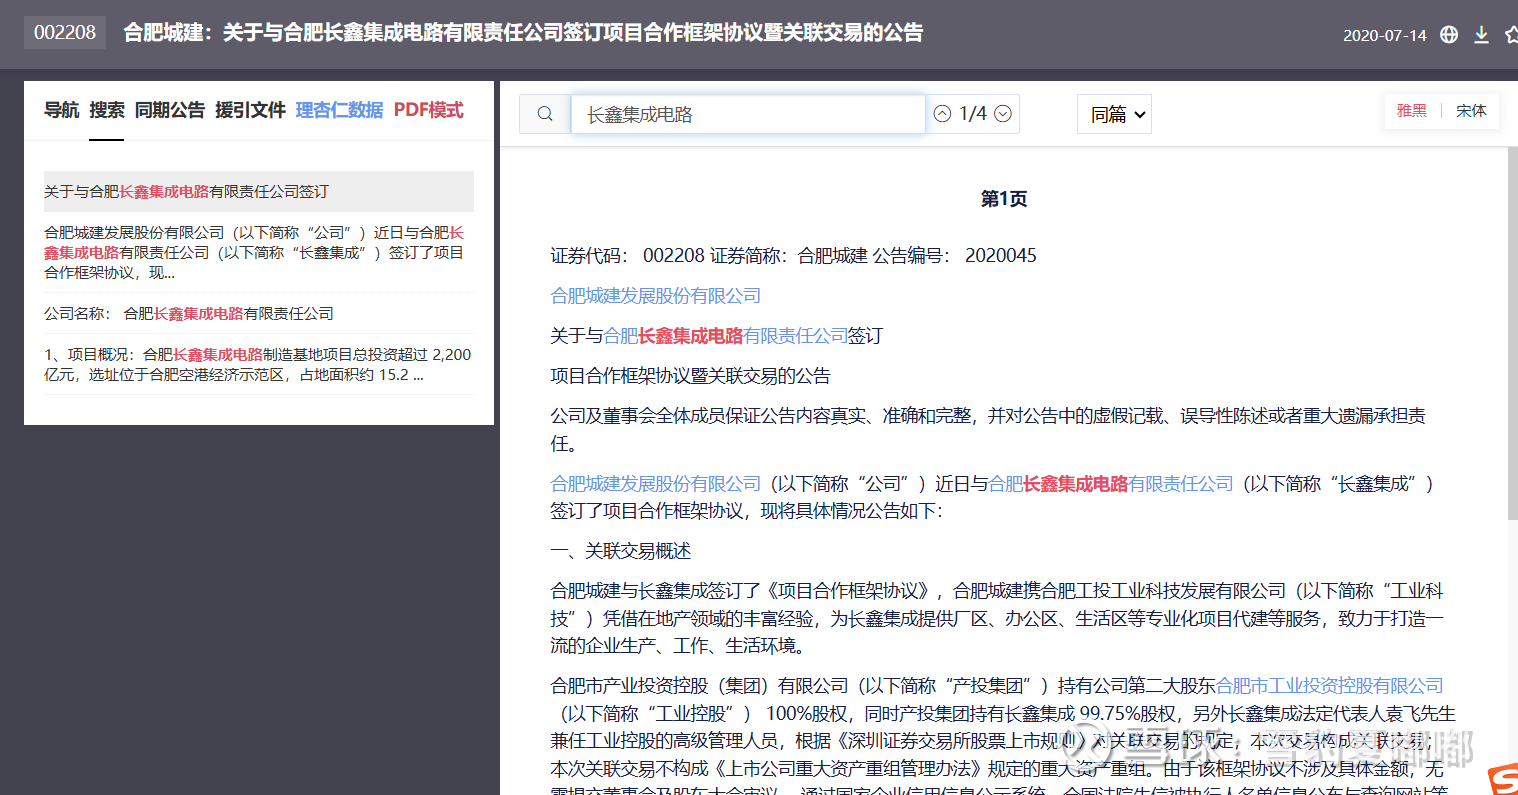Viewport: 1518px width, 795px height.
Task: Open the 同期公告 tab
Action: click(x=170, y=110)
